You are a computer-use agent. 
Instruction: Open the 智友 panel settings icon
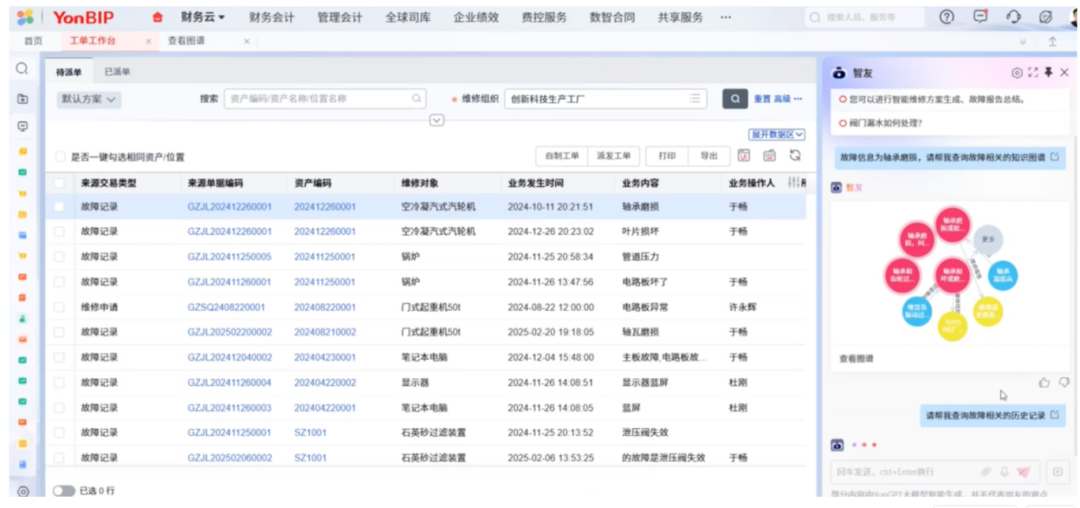(1017, 73)
